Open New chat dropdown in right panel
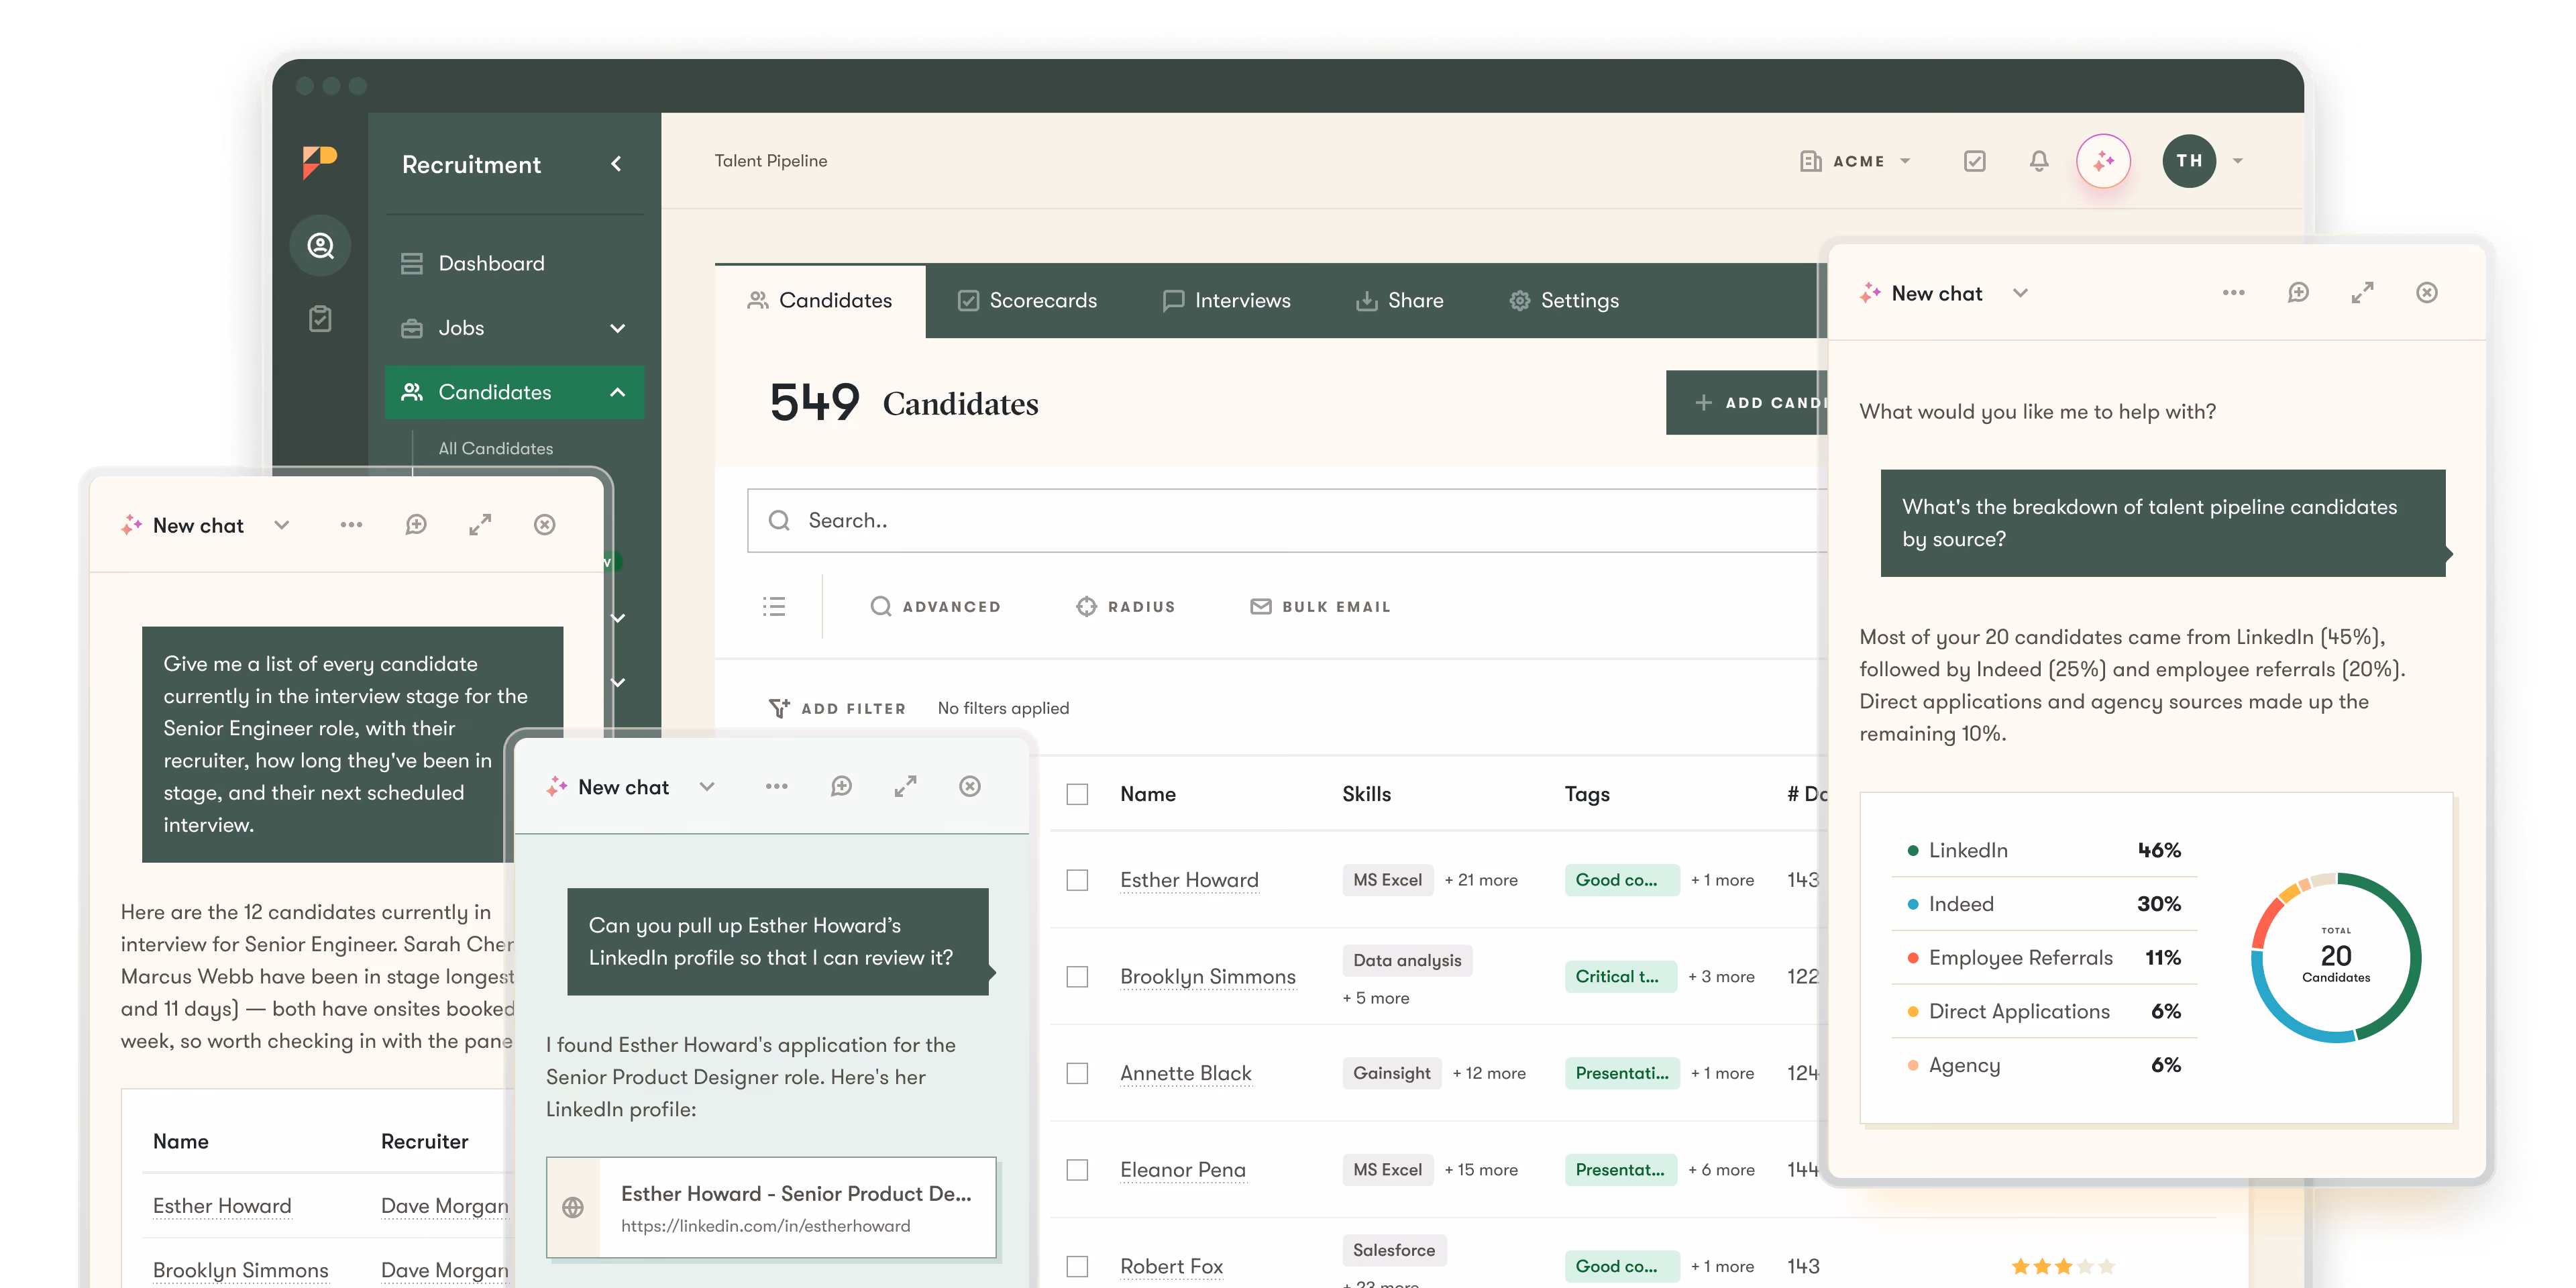Viewport: 2576px width, 1288px height. pos(2020,293)
